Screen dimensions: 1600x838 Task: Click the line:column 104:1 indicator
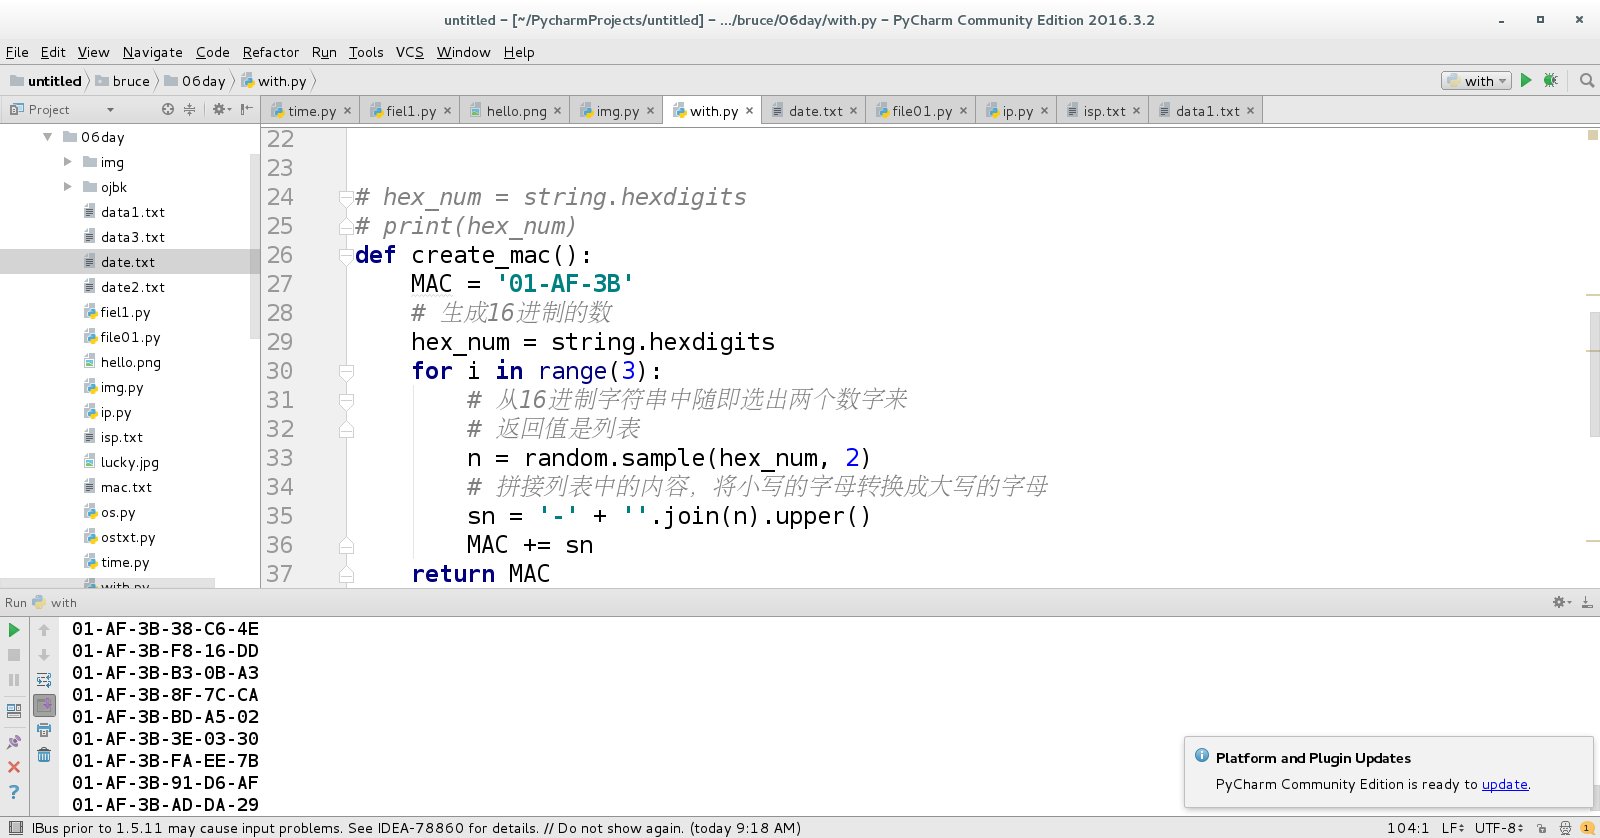[x=1408, y=828]
